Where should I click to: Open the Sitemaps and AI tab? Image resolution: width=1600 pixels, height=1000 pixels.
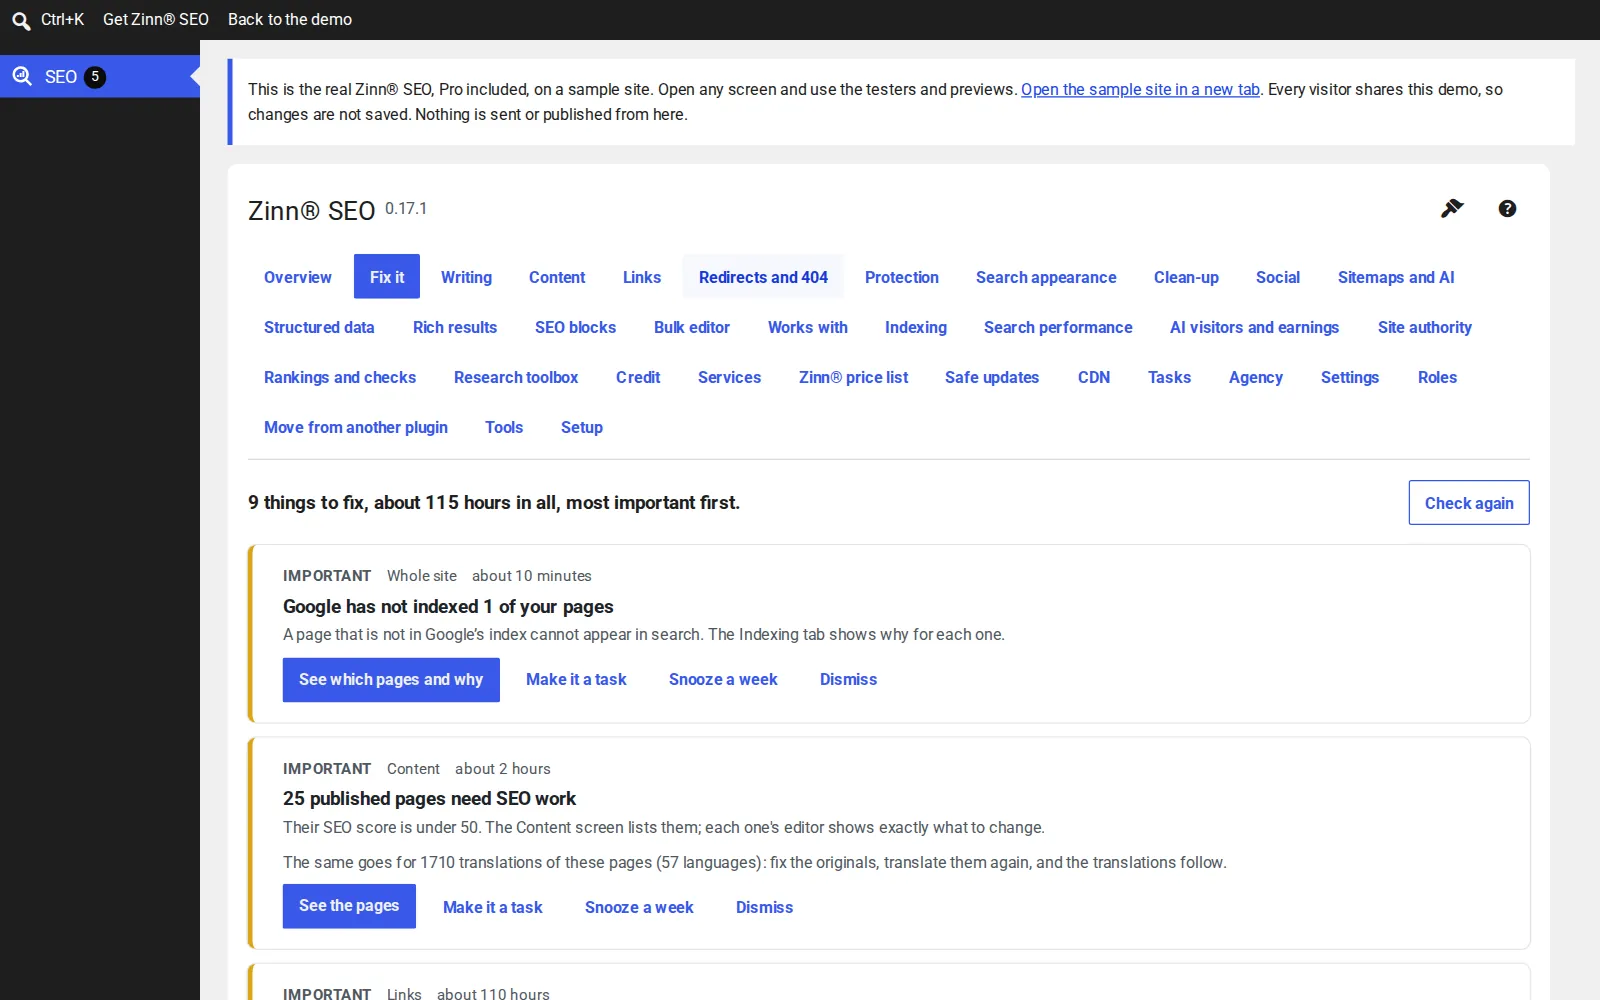pyautogui.click(x=1396, y=277)
